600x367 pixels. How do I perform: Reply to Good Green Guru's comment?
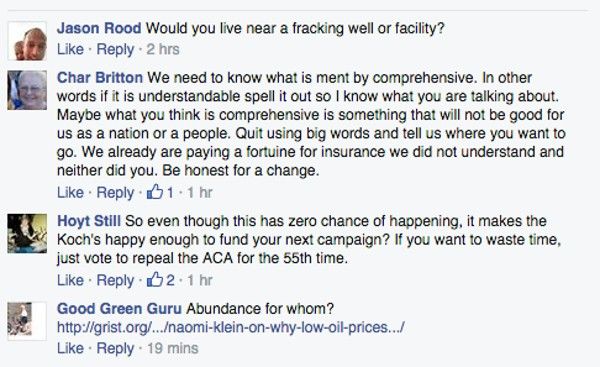(x=115, y=349)
